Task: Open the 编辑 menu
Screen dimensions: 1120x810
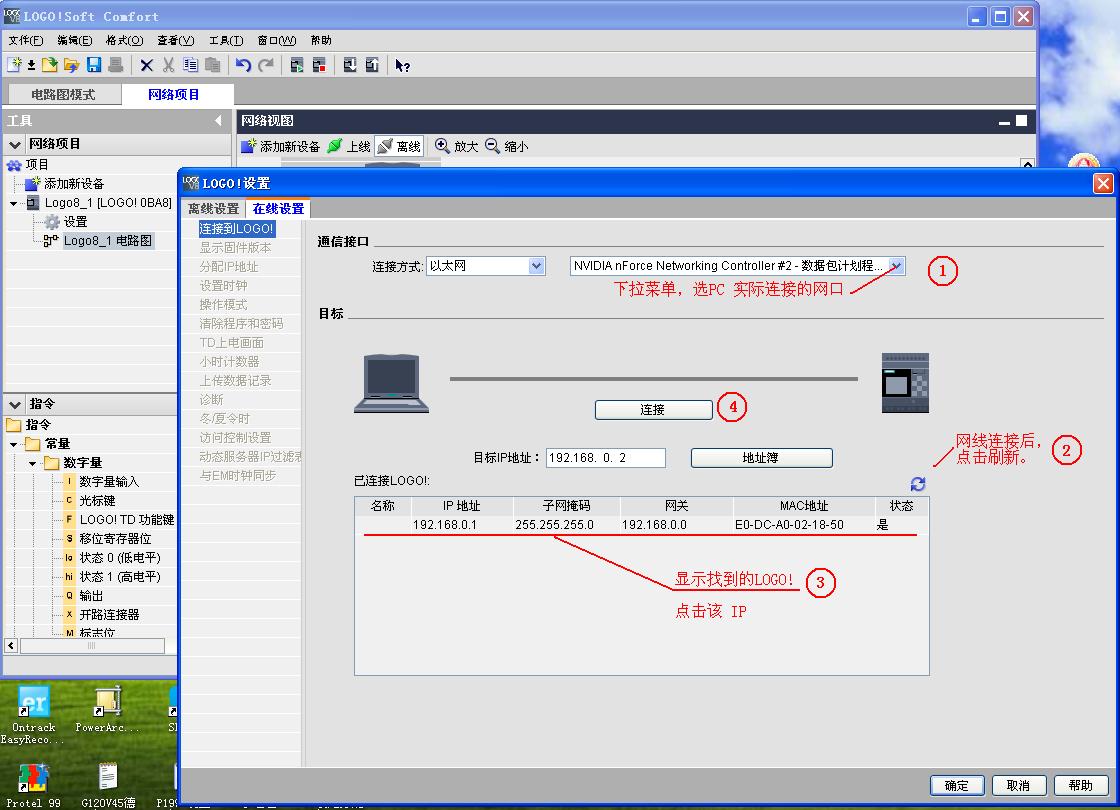Action: (x=75, y=41)
